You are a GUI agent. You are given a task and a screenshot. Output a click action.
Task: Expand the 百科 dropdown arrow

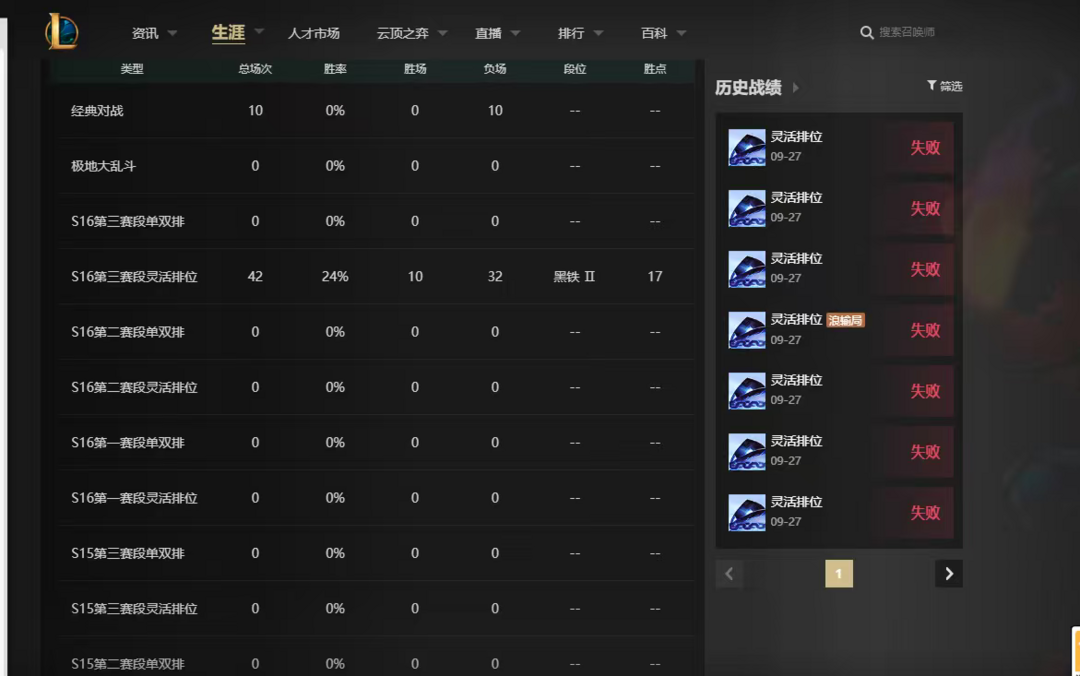tap(681, 33)
